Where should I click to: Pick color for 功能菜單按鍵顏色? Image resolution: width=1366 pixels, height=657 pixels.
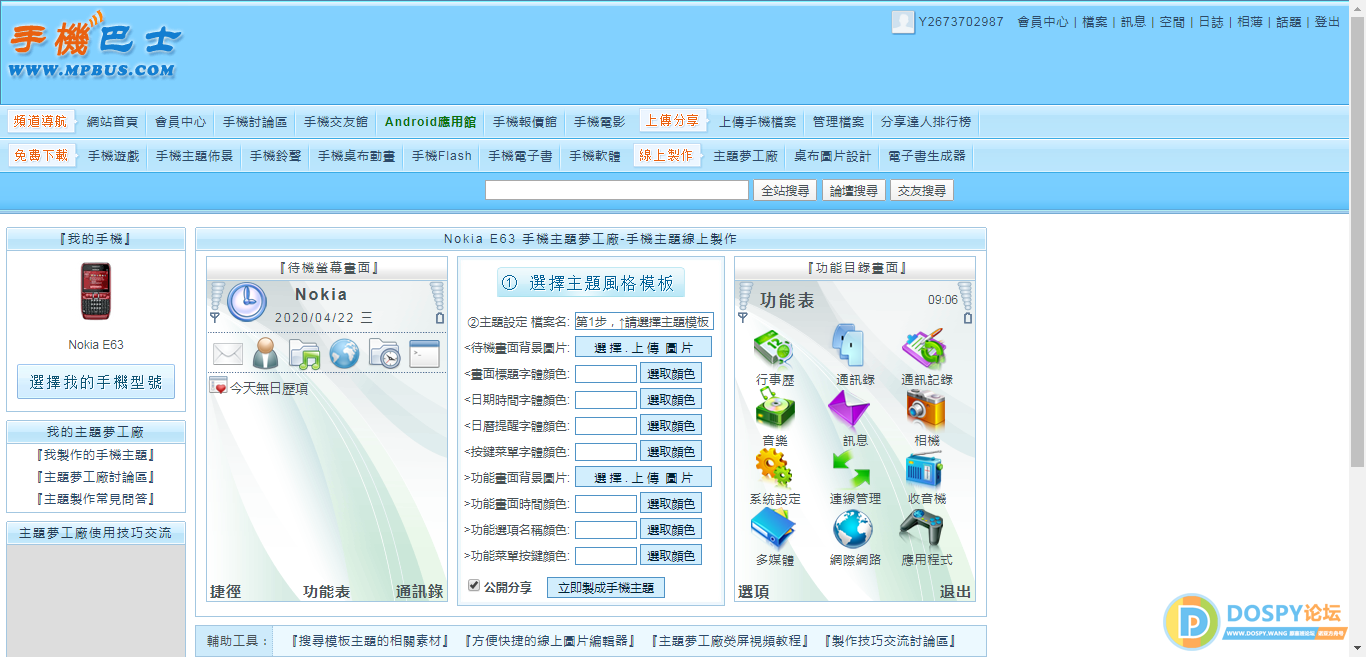[671, 555]
